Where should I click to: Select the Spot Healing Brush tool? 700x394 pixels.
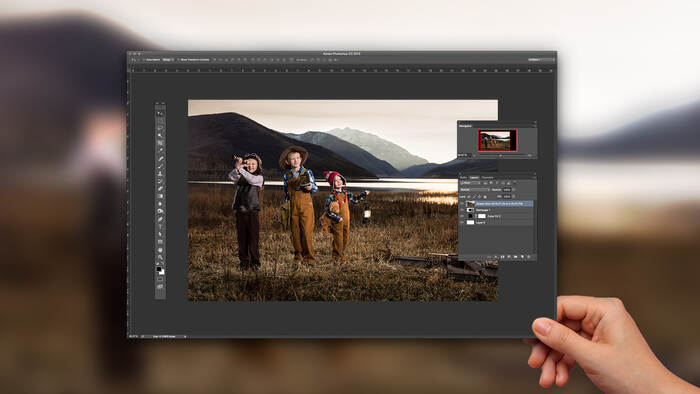160,158
